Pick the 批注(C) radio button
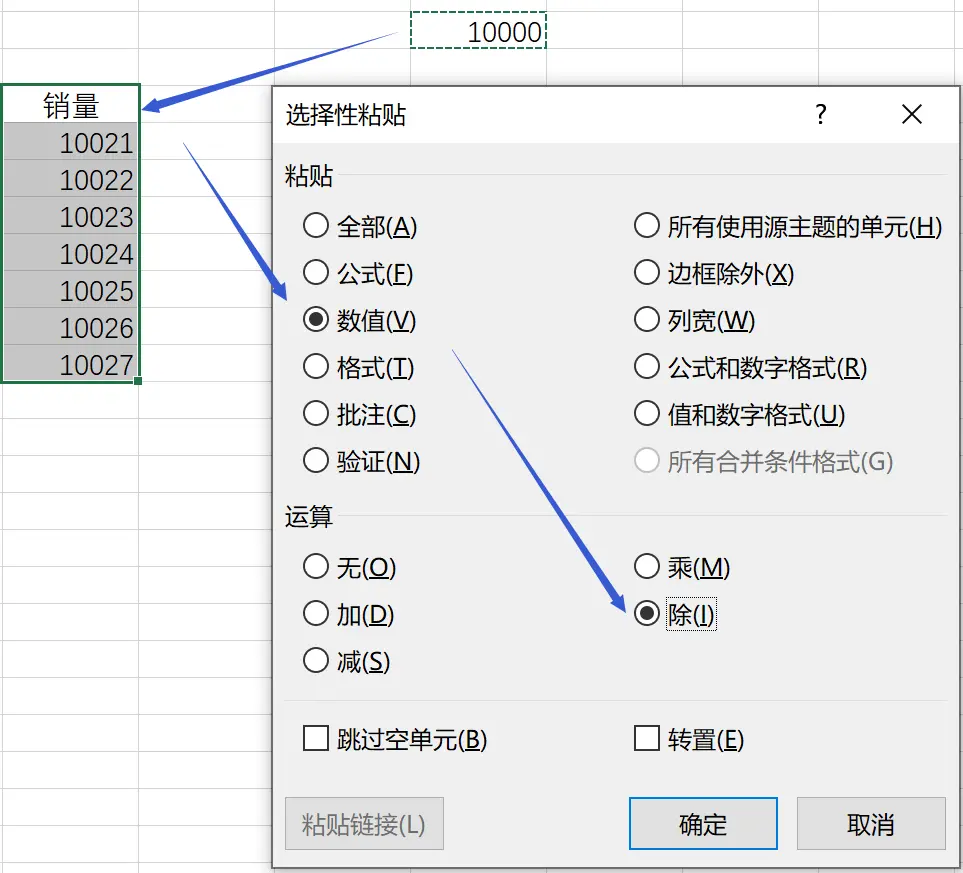 click(x=316, y=414)
